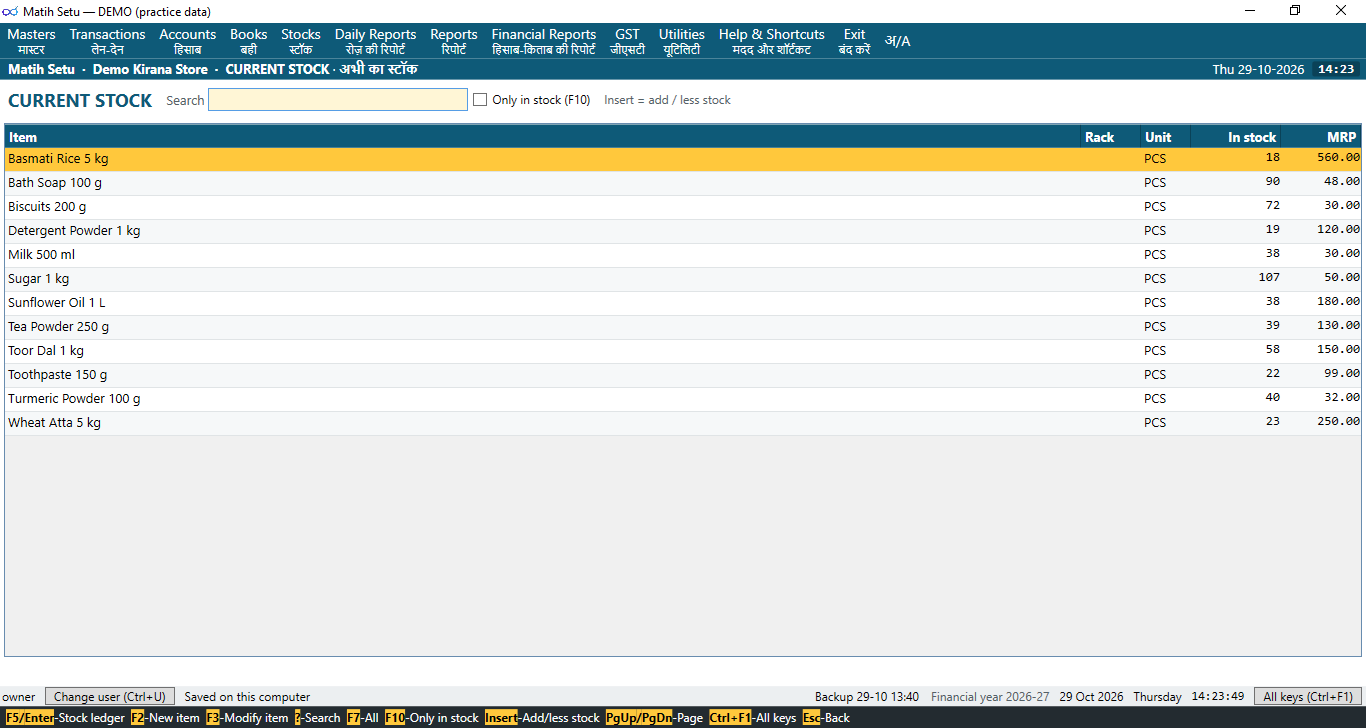Screen dimensions: 1366x728
Task: Open the Reports menu
Action: point(453,41)
